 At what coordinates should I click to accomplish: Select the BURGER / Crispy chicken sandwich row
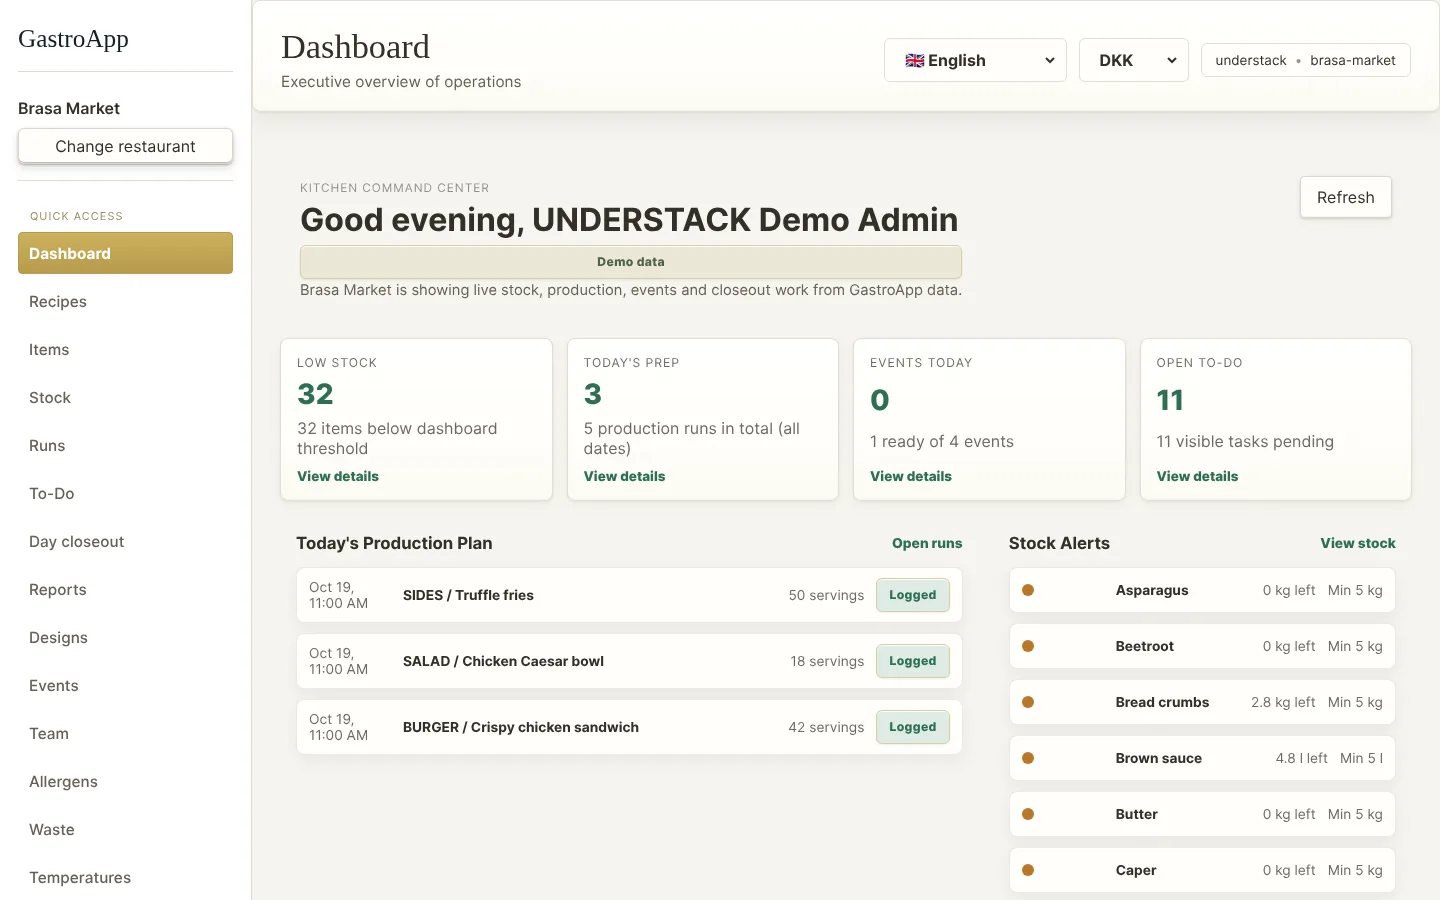629,727
